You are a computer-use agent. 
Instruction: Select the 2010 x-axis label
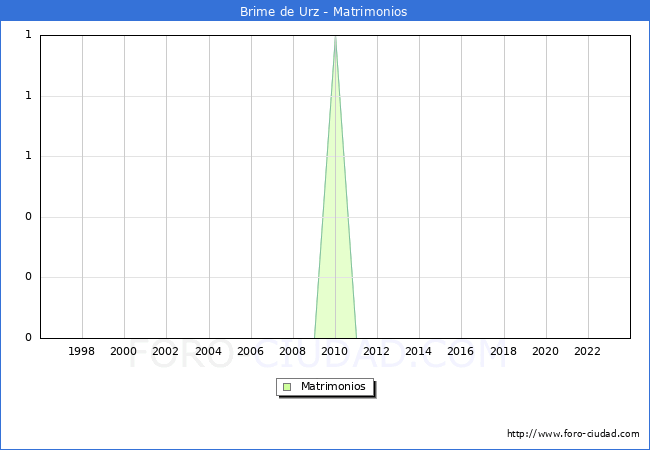(x=334, y=351)
